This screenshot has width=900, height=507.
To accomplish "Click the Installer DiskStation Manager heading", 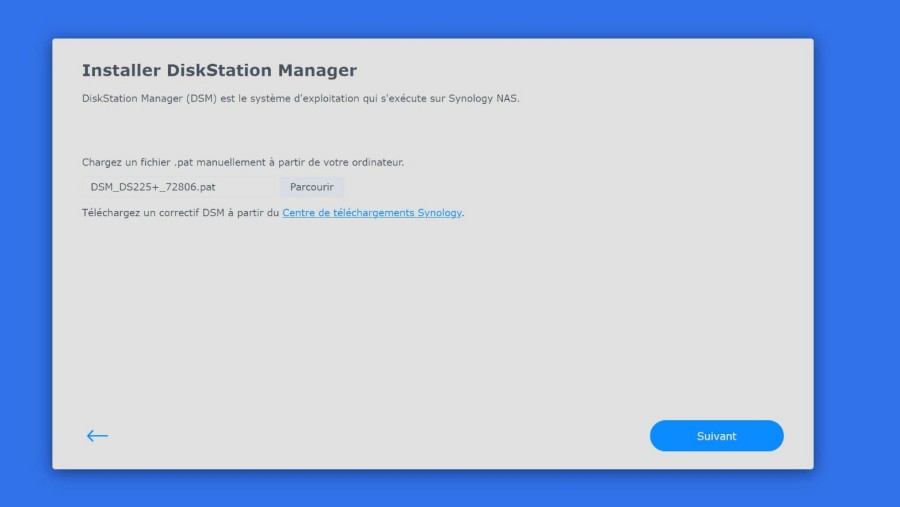I will 219,70.
